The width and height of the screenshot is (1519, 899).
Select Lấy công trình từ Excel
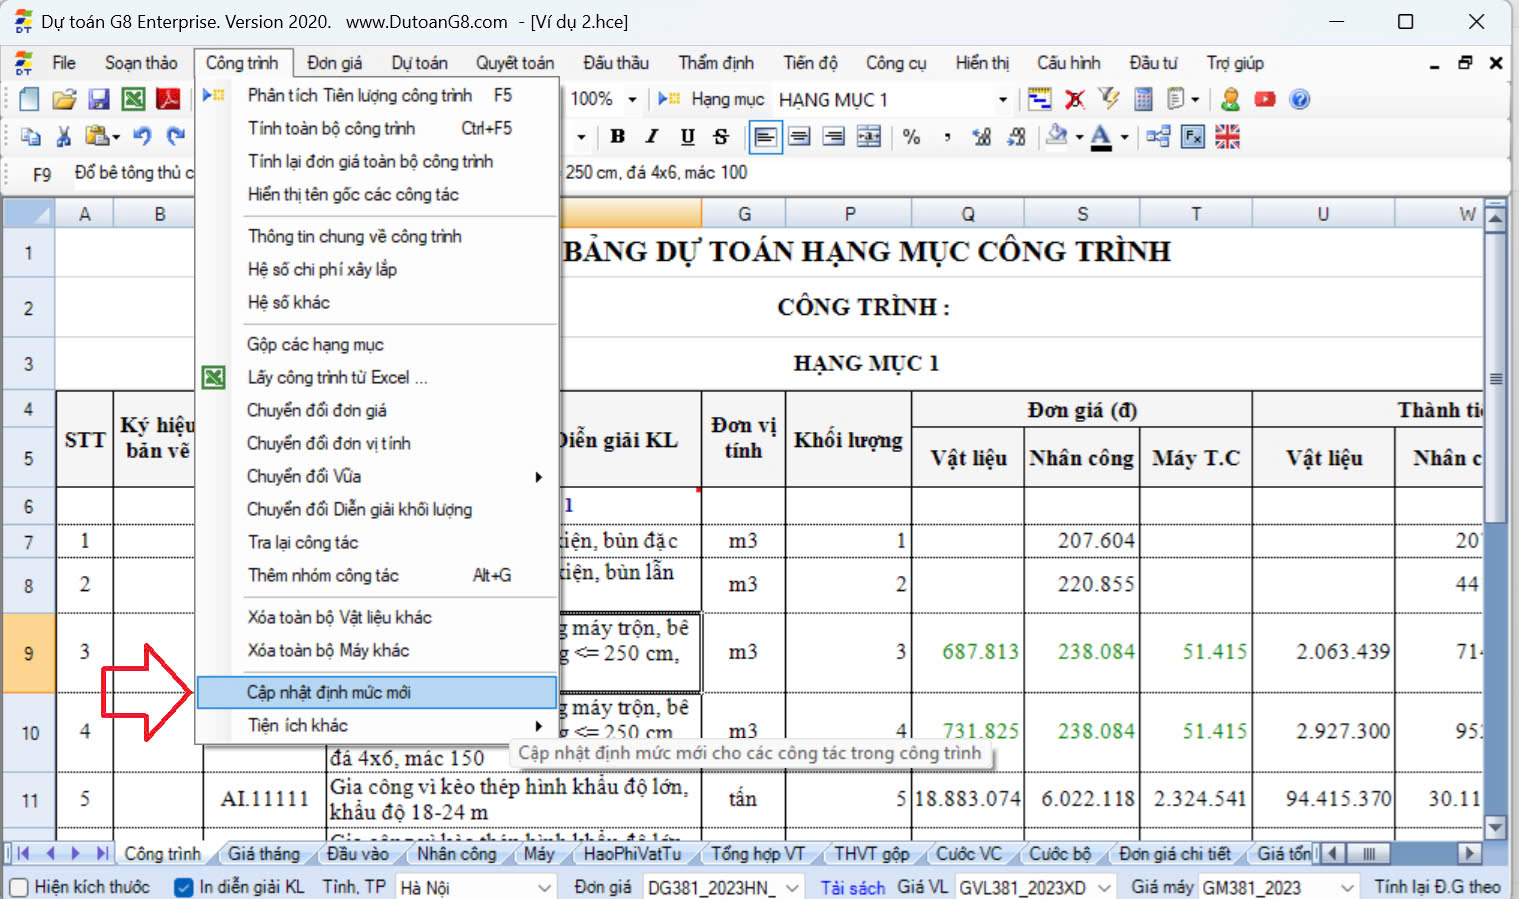point(377,377)
